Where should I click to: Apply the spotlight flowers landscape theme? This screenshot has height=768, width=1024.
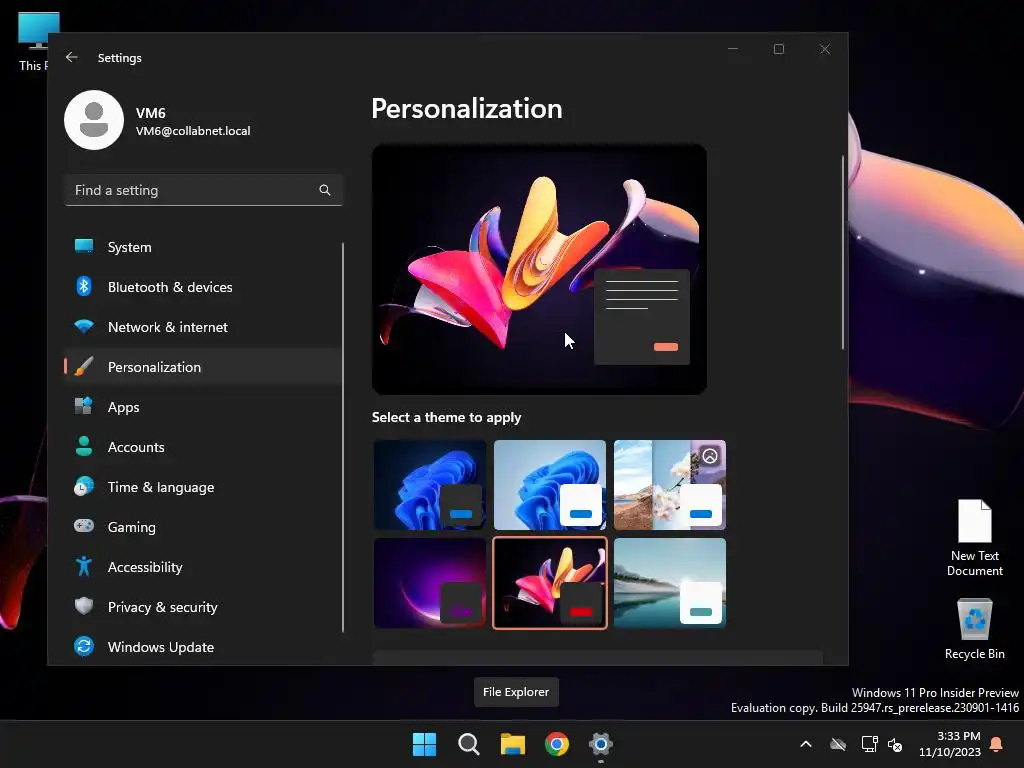(x=670, y=485)
